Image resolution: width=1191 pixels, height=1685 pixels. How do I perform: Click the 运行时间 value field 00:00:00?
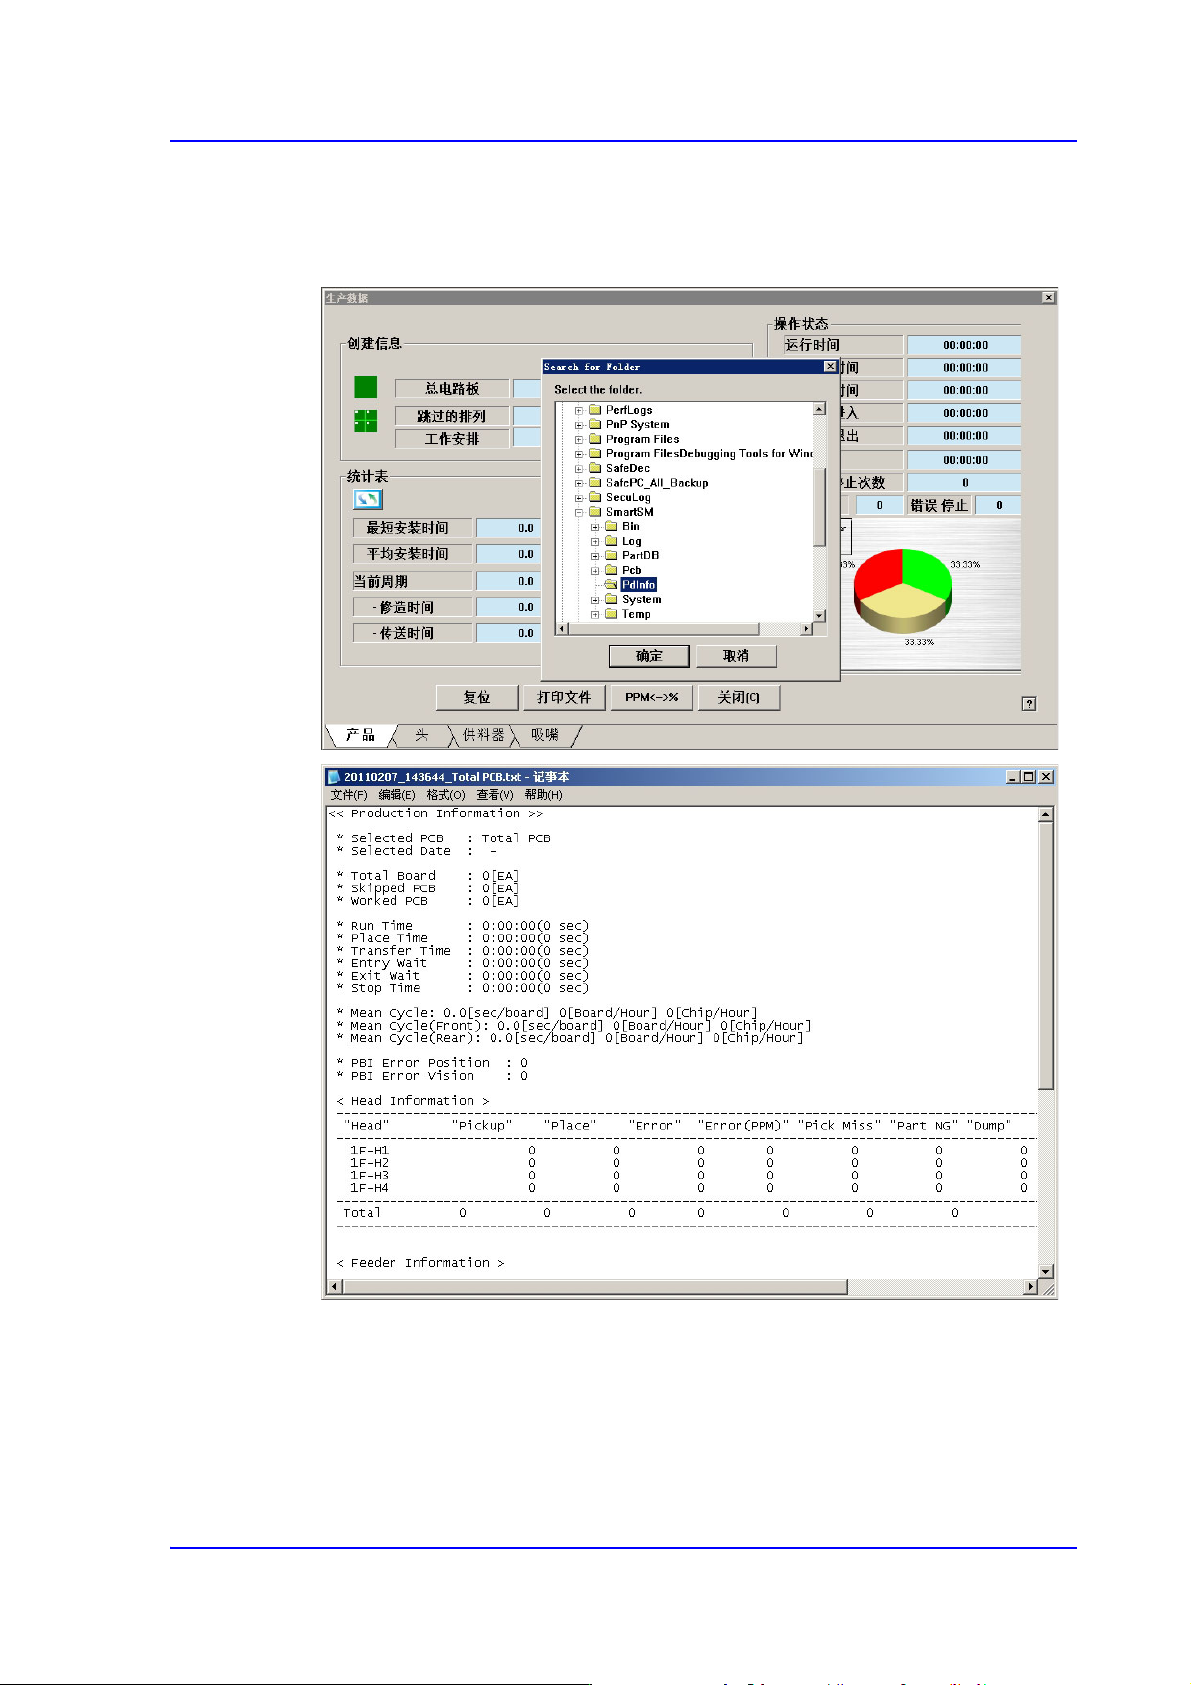(x=964, y=345)
